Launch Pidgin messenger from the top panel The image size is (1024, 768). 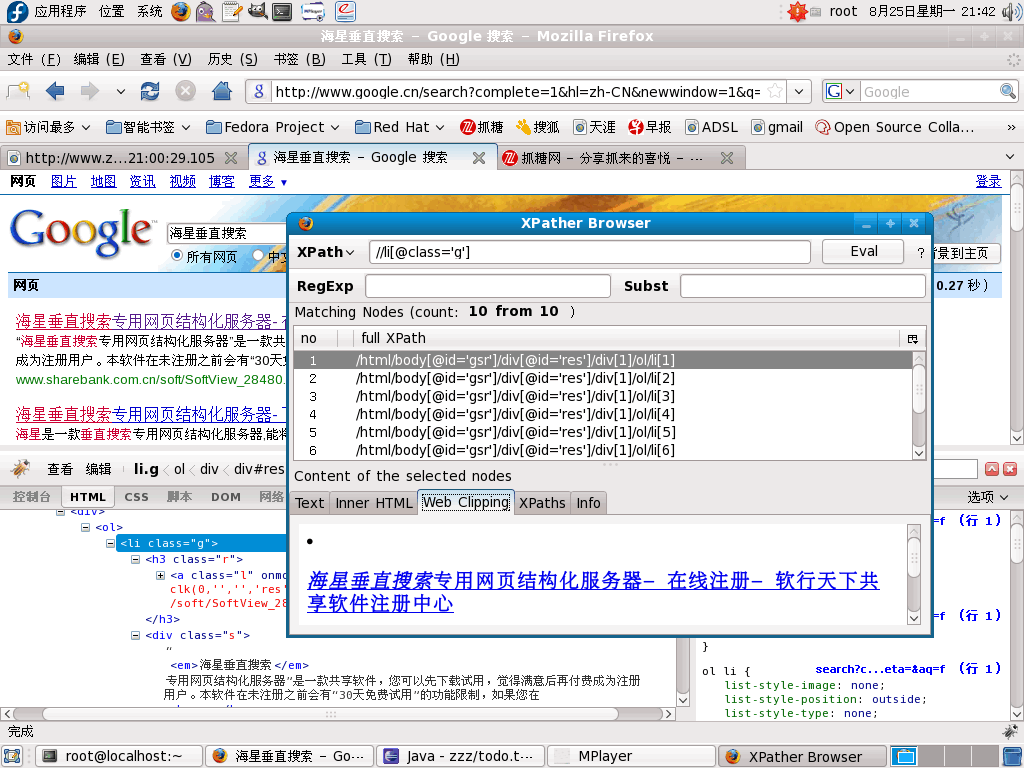[206, 11]
